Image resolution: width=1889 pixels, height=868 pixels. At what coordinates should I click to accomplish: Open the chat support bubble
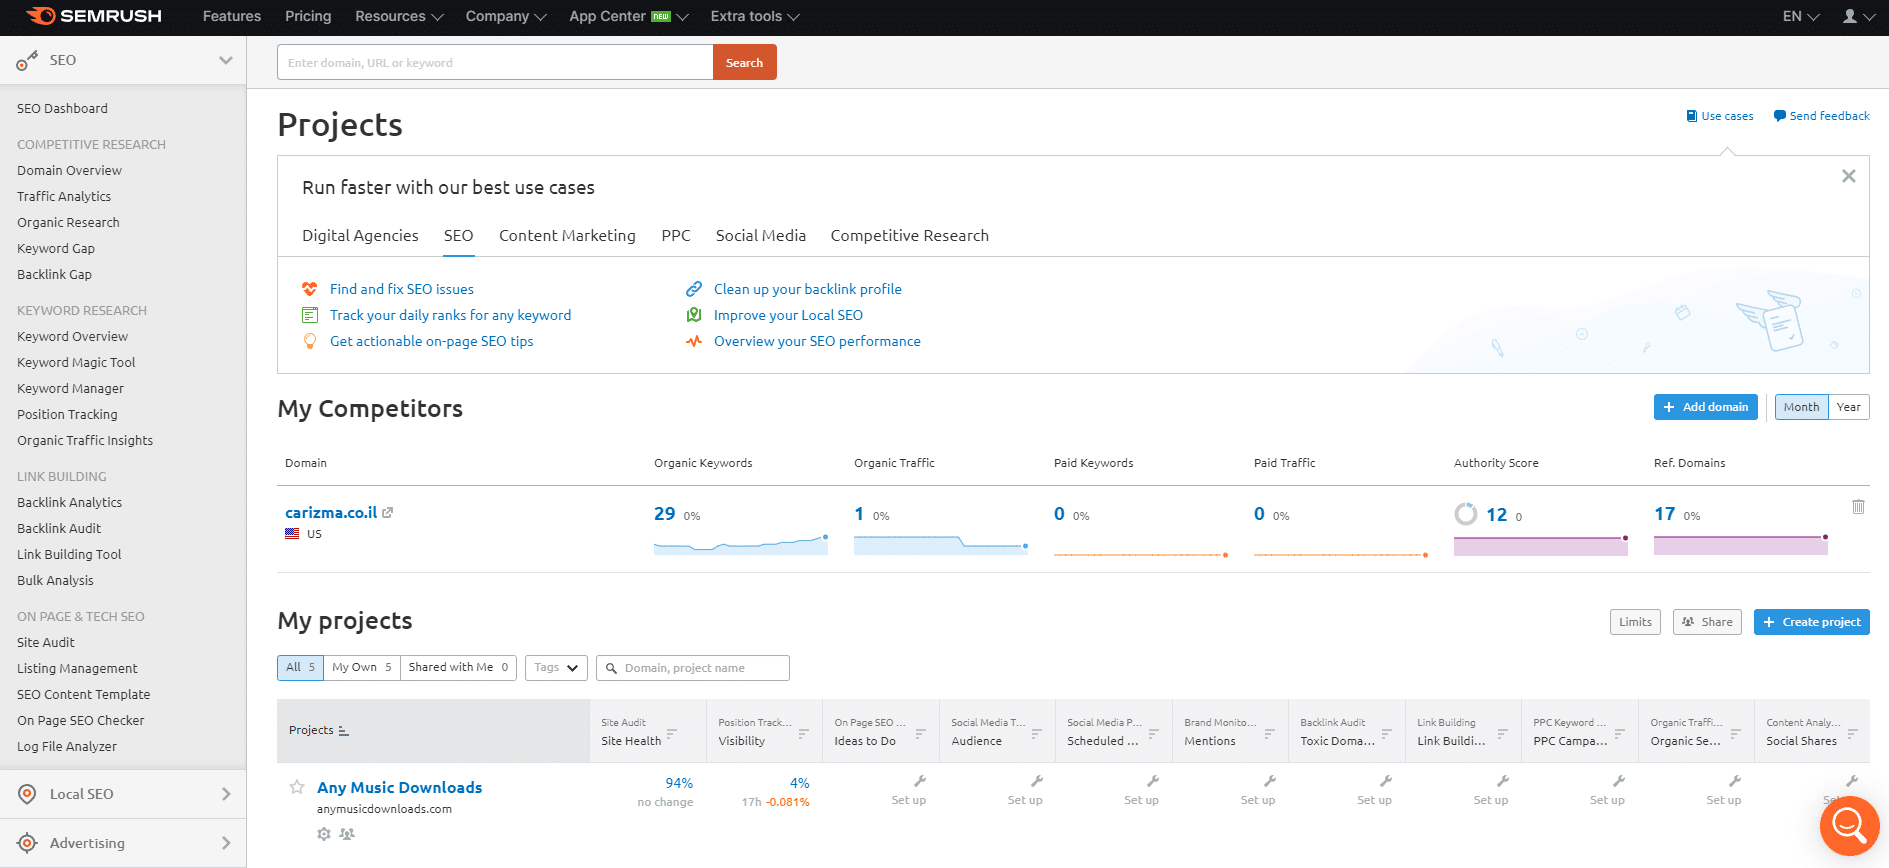[1849, 826]
